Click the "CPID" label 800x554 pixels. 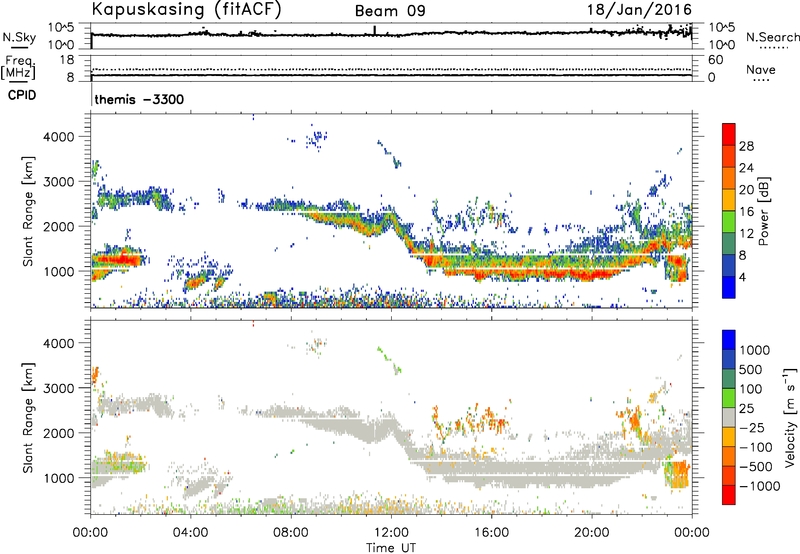[22, 95]
